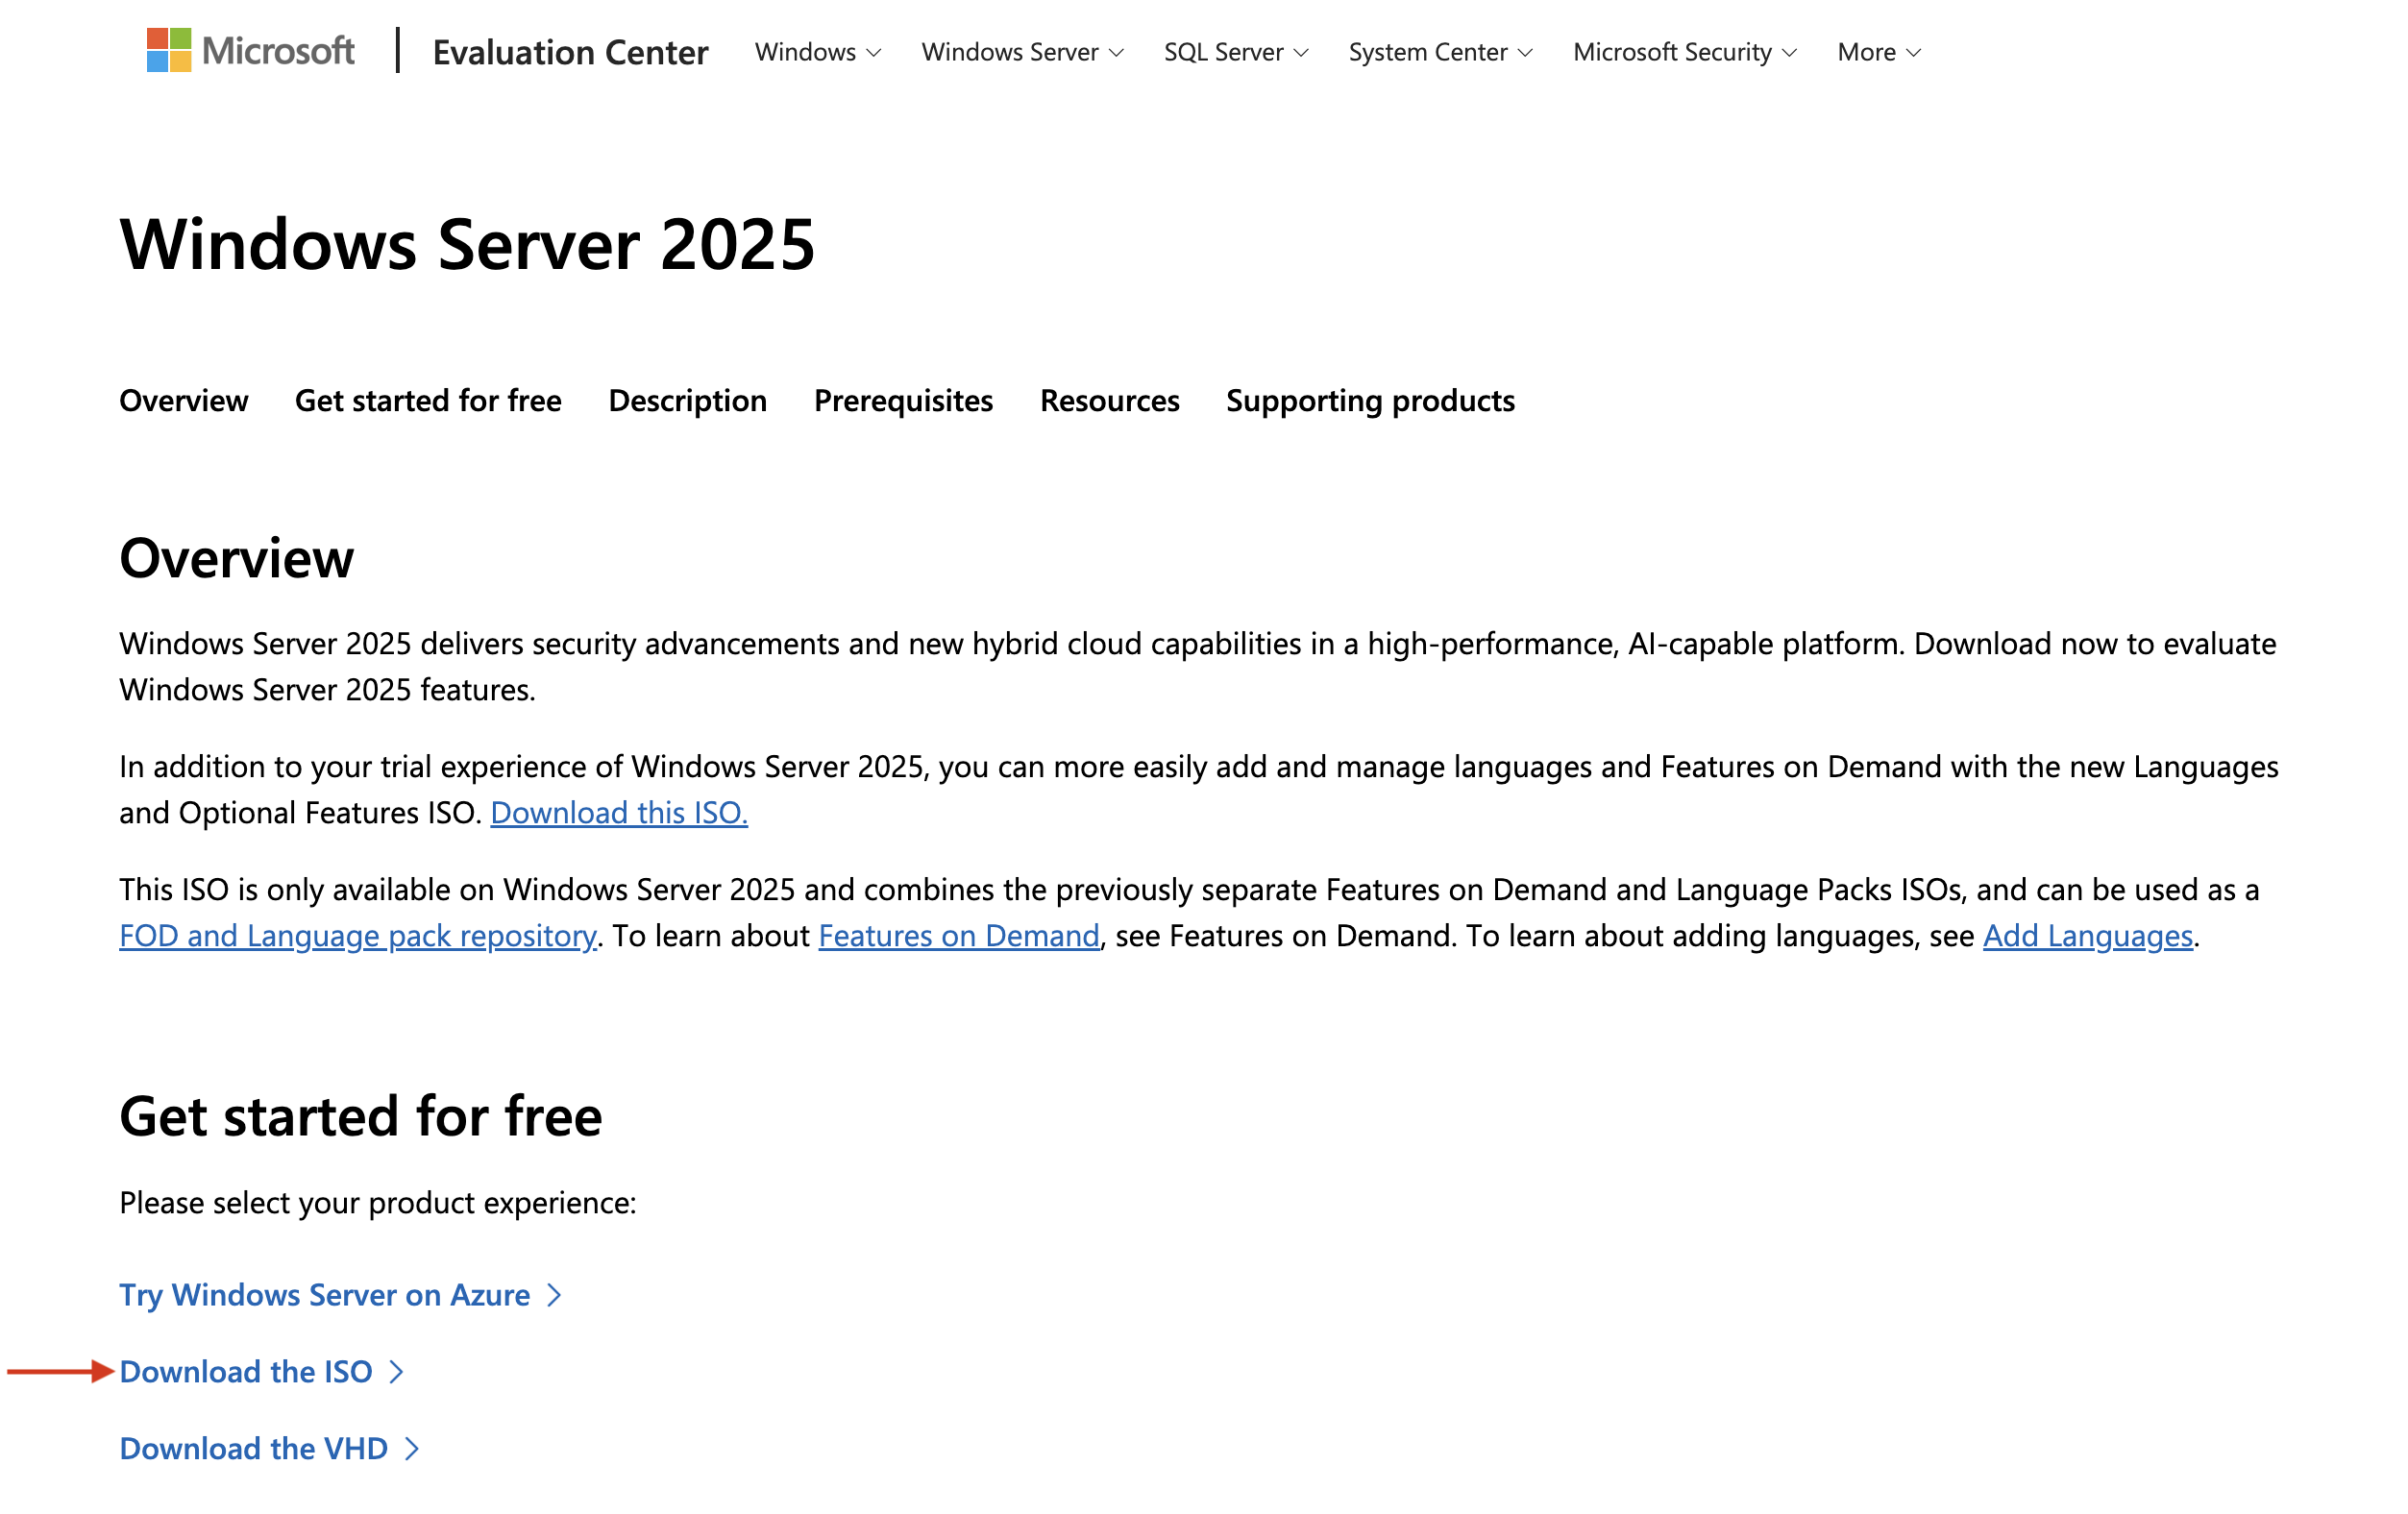Follow the Add Languages link
Image resolution: width=2408 pixels, height=1514 pixels.
point(2087,935)
